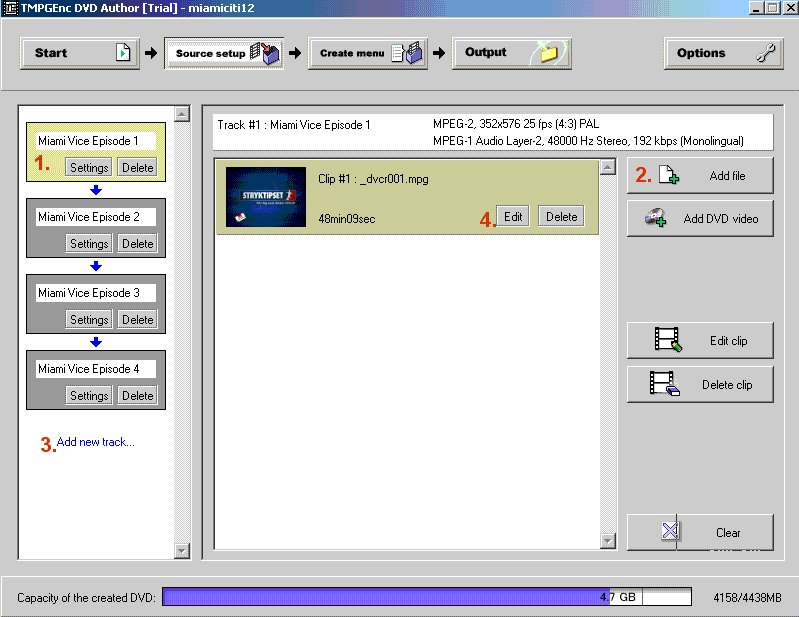Select the Miami Vice Episode 3 track title
The image size is (799, 617).
click(x=96, y=293)
